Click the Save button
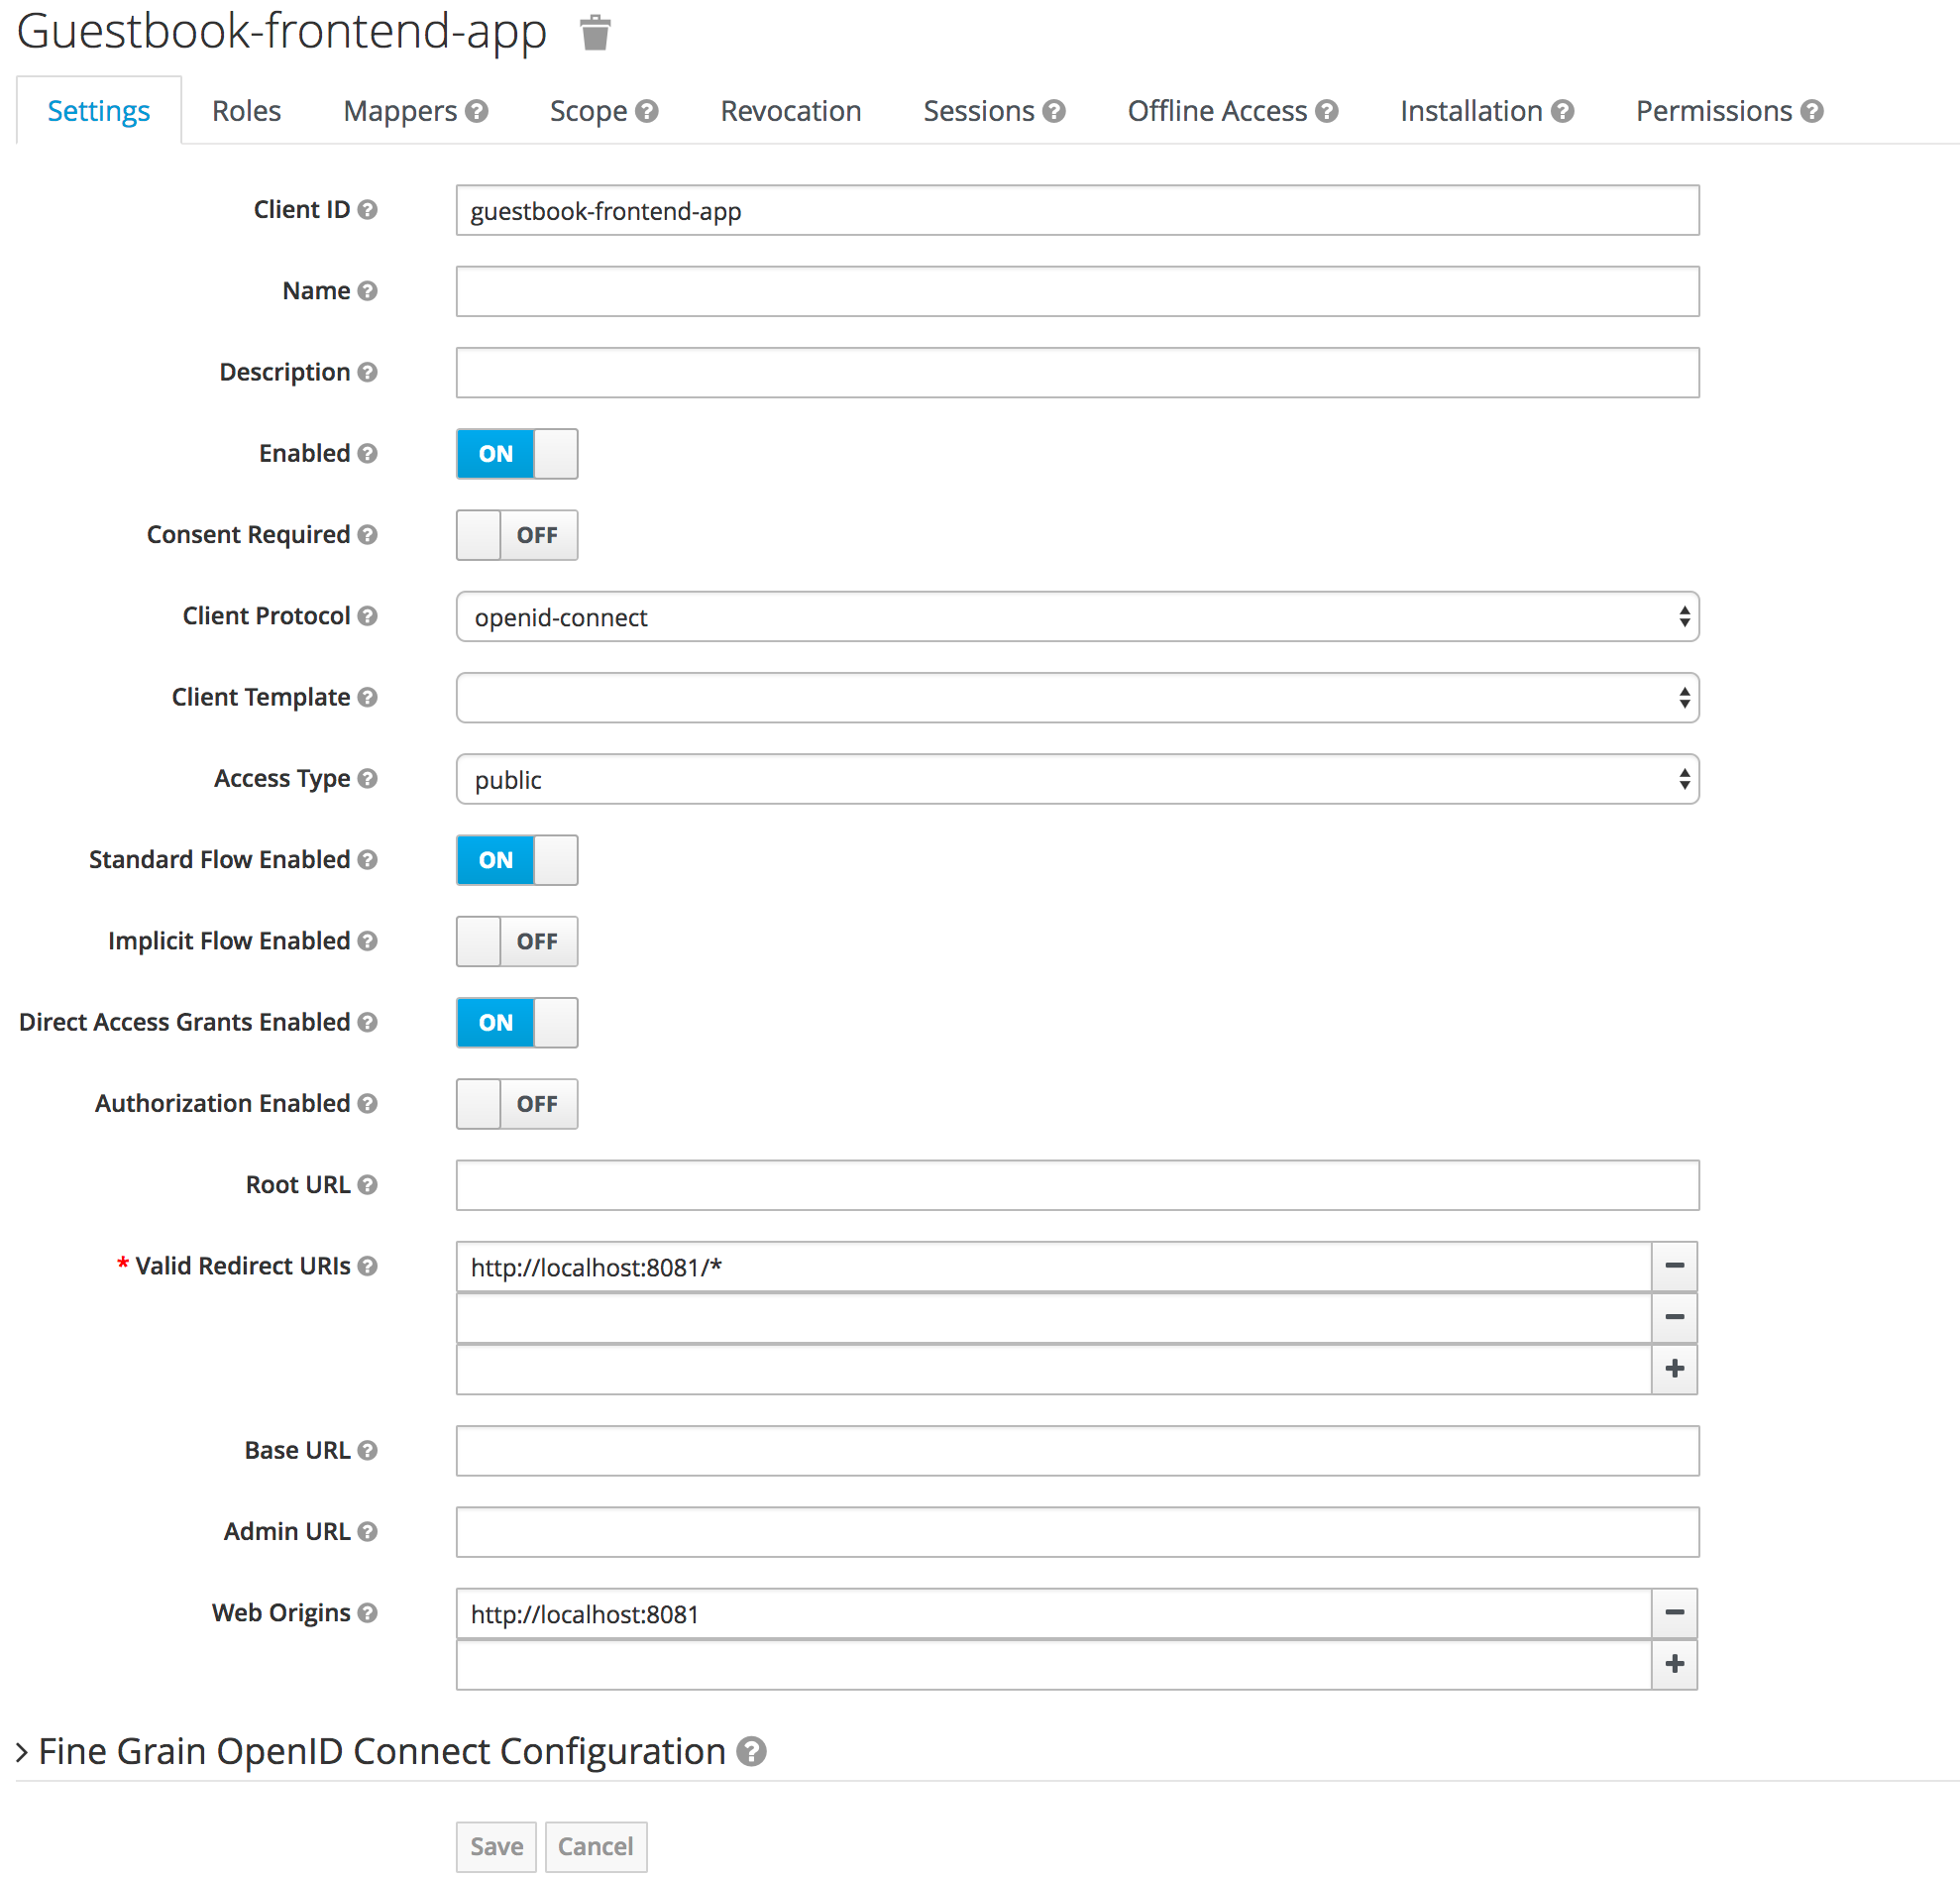 coord(496,1846)
